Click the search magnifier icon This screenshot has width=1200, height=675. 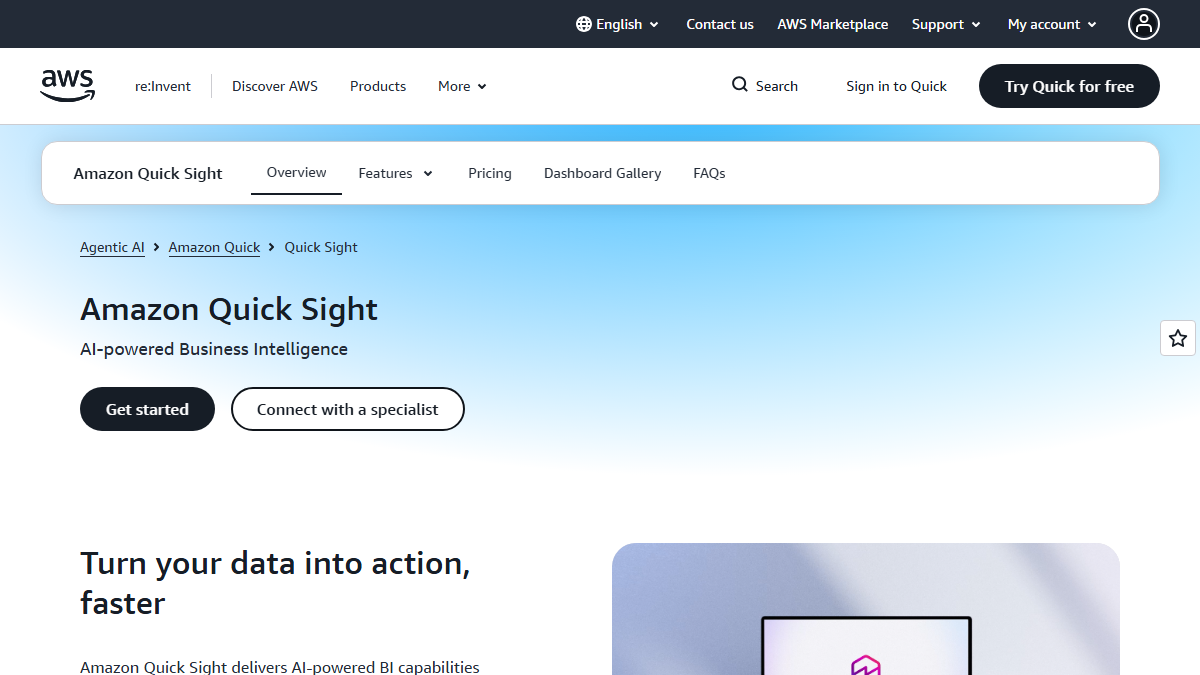tap(740, 85)
